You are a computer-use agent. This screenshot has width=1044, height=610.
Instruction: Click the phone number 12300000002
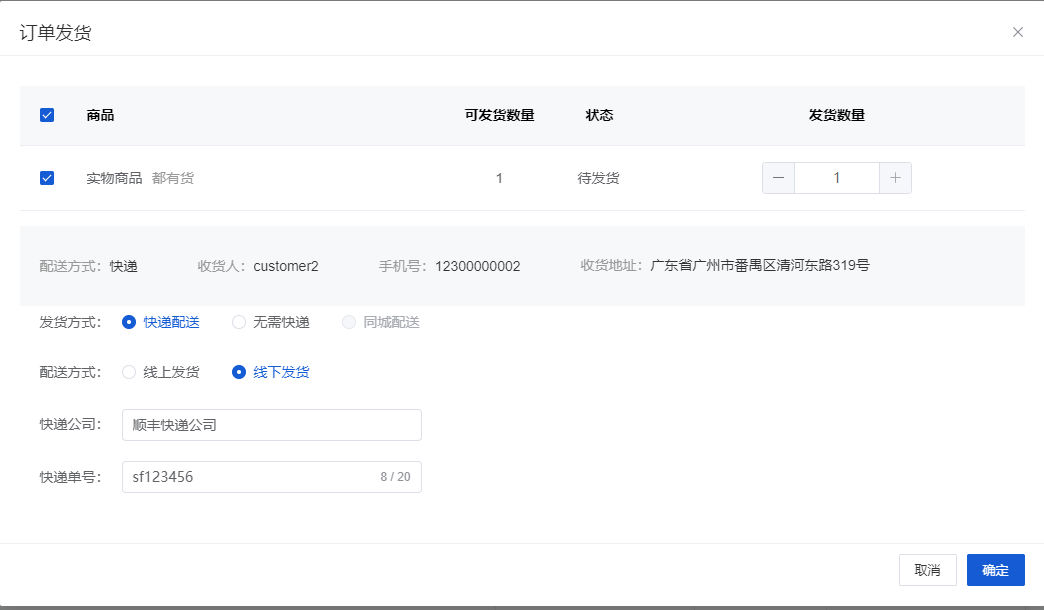477,266
